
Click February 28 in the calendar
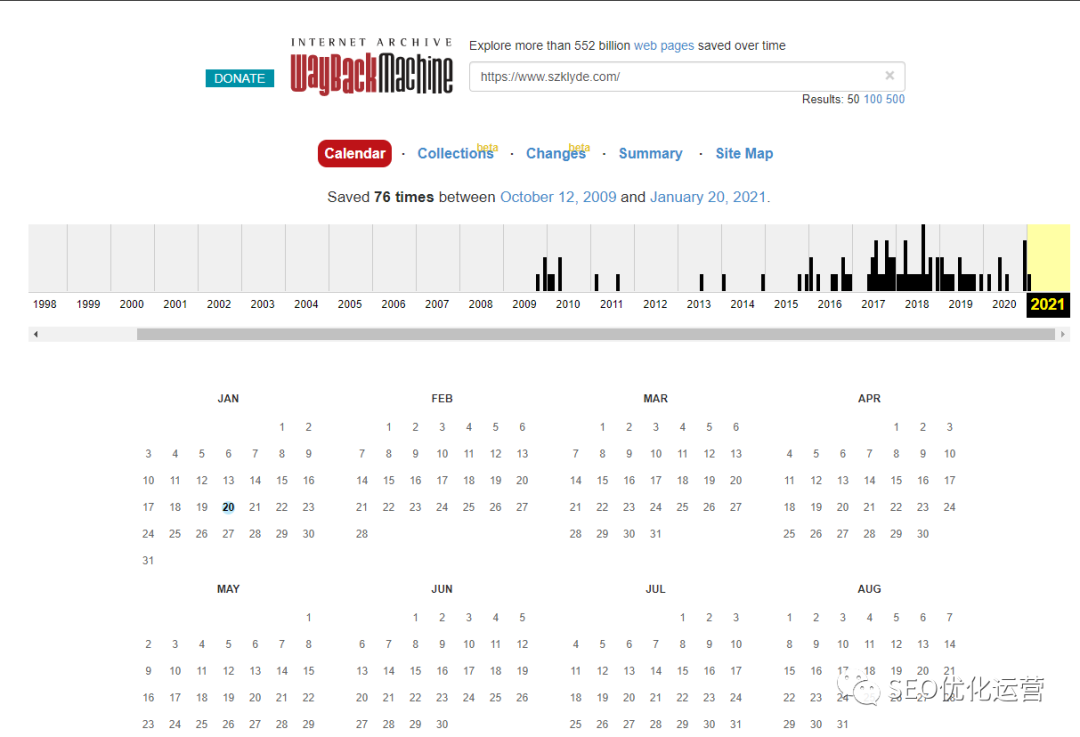tap(362, 534)
